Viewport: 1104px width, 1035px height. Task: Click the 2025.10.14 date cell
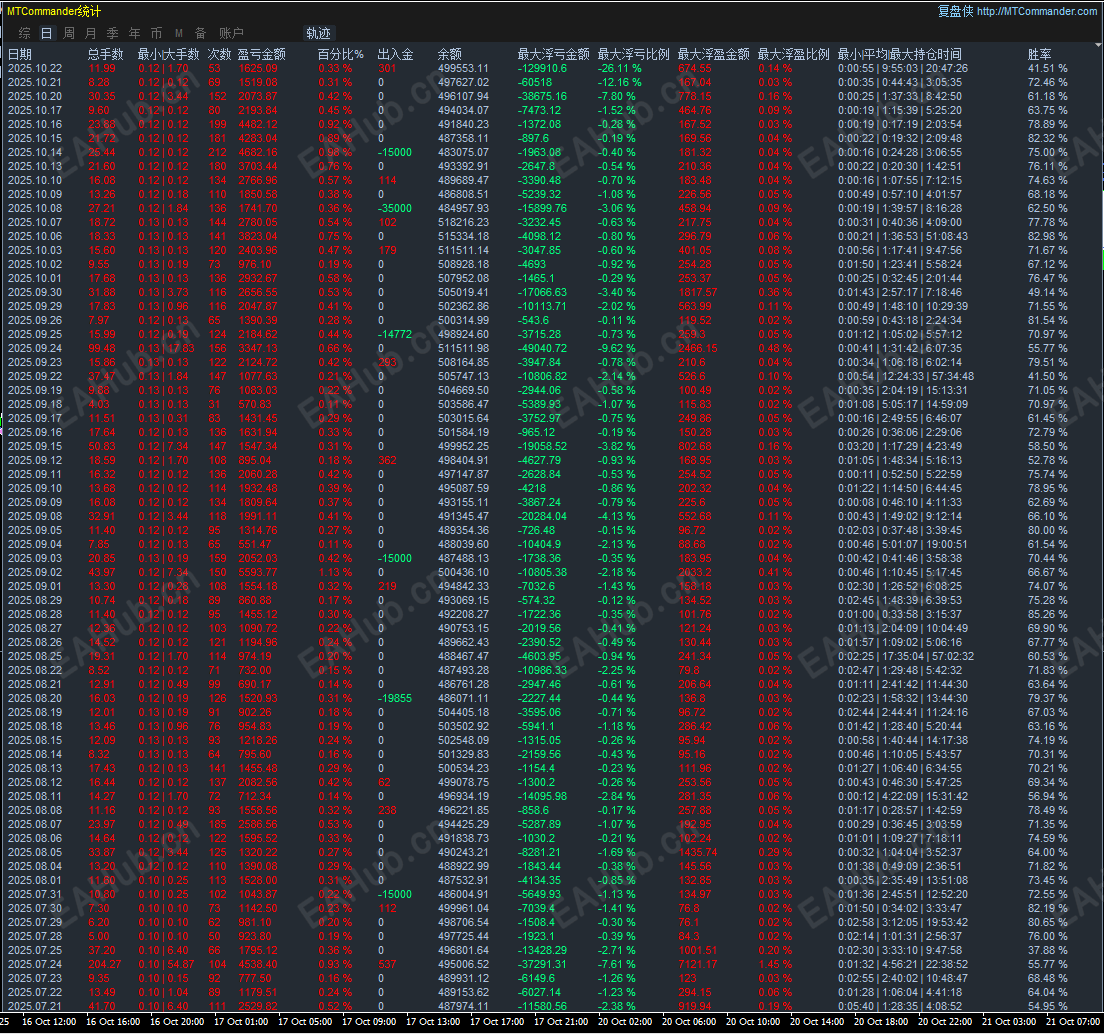click(x=35, y=152)
